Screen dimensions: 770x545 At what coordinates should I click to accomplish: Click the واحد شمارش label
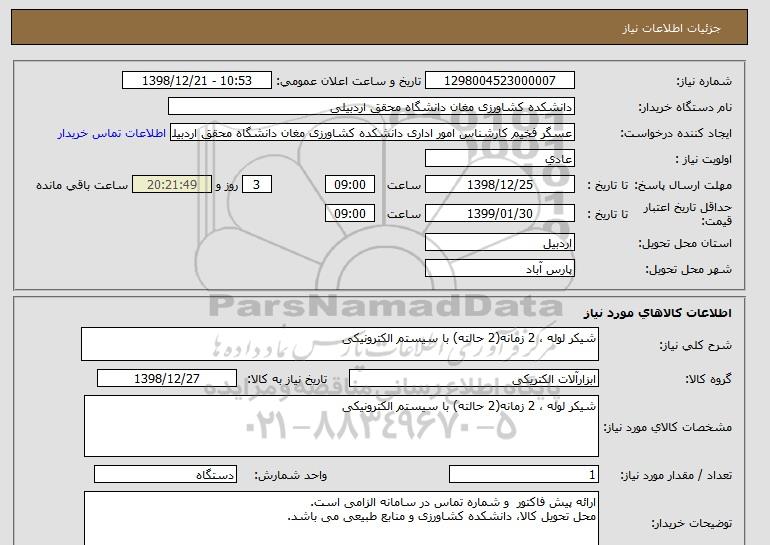coord(291,475)
